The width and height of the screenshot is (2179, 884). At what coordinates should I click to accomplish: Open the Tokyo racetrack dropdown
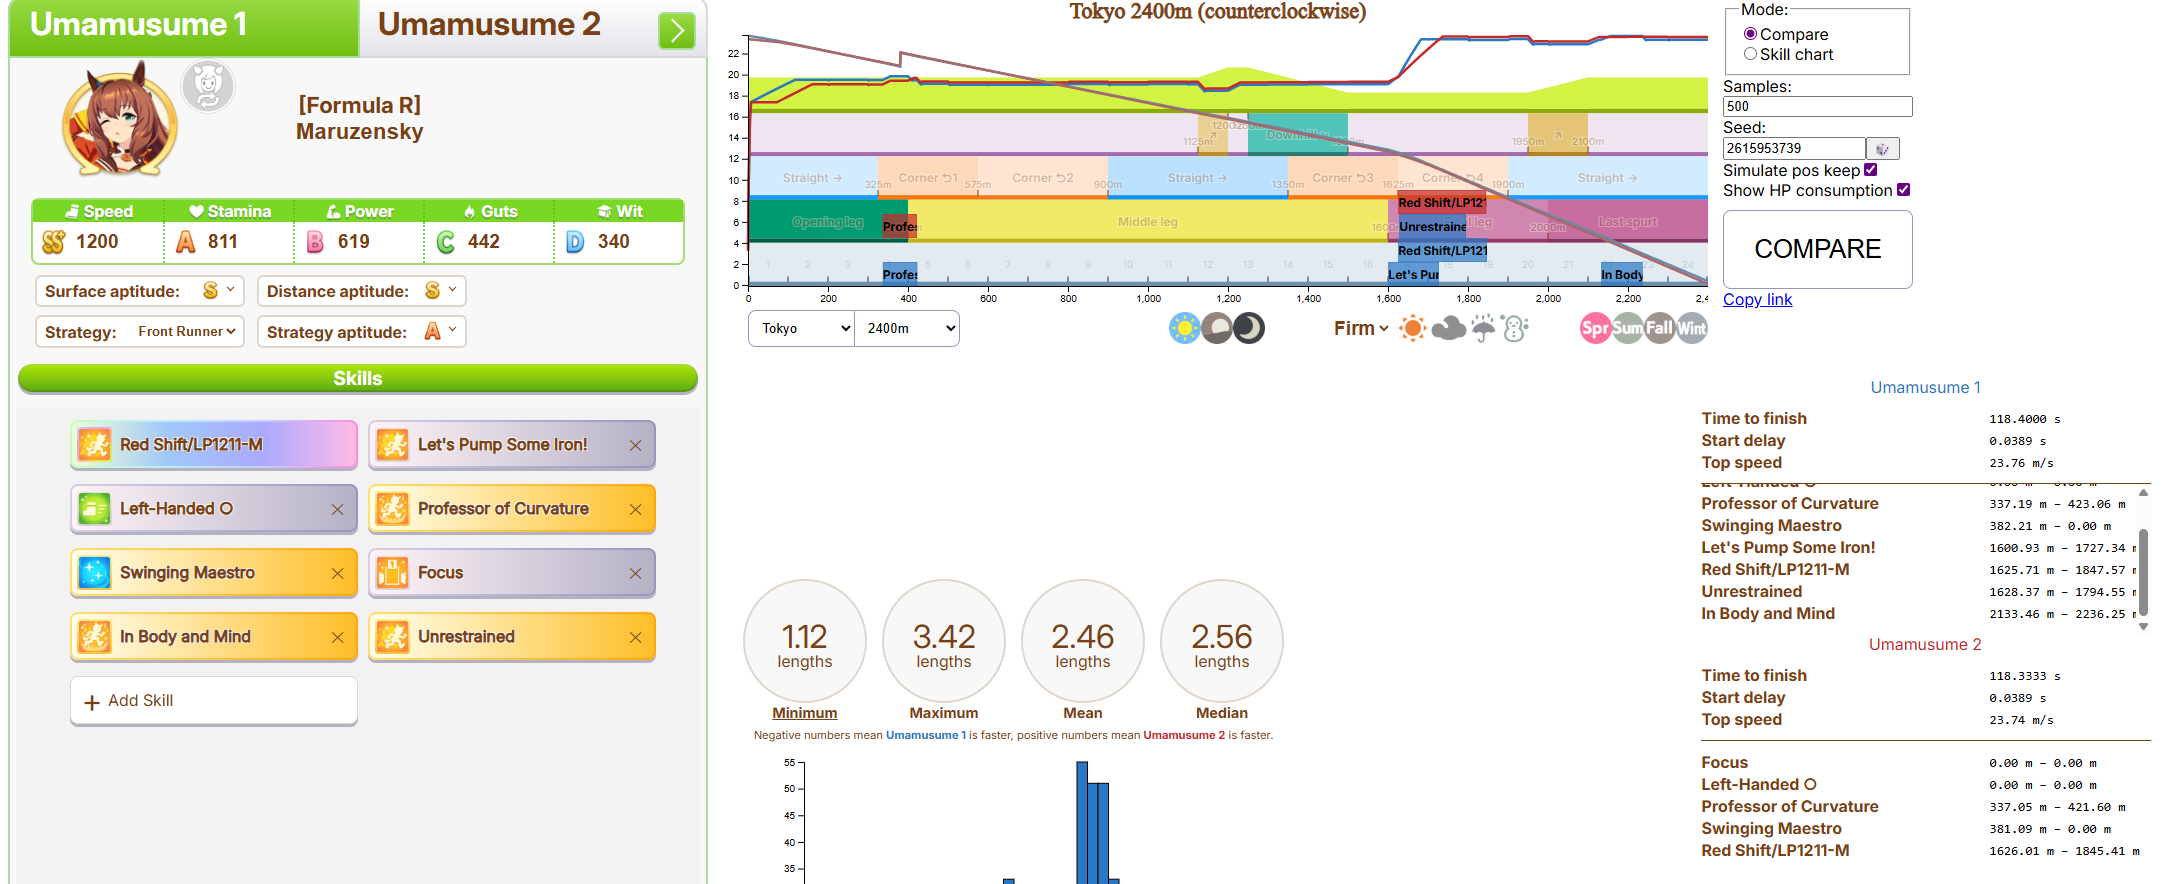pos(802,328)
